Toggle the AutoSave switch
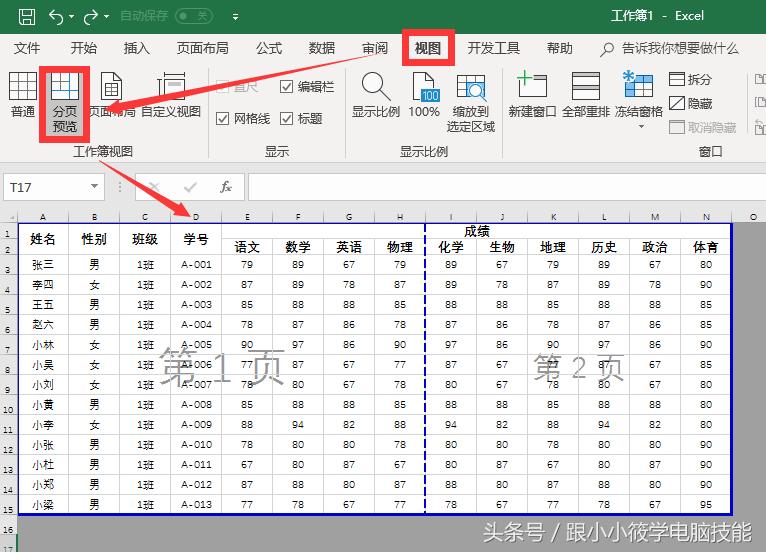 tap(193, 17)
